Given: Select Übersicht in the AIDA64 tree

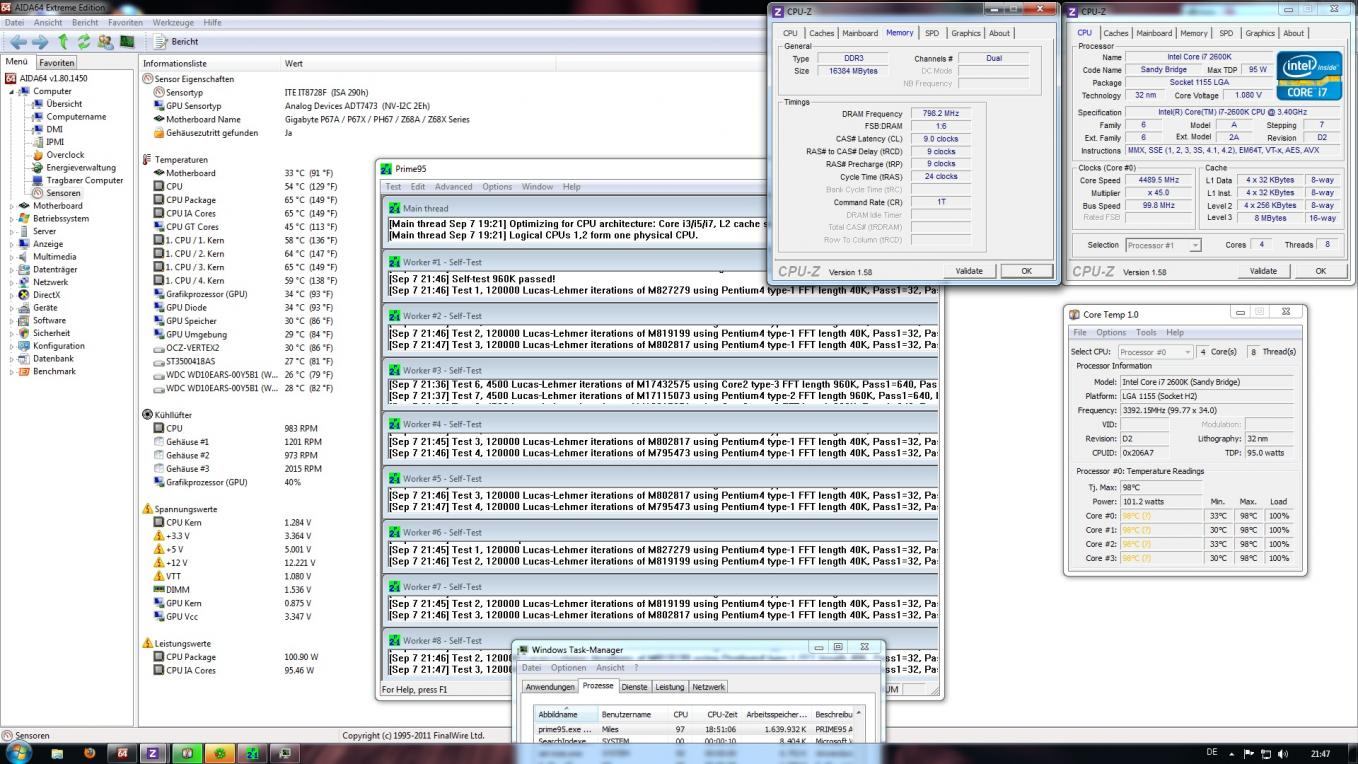Looking at the screenshot, I should coord(64,104).
